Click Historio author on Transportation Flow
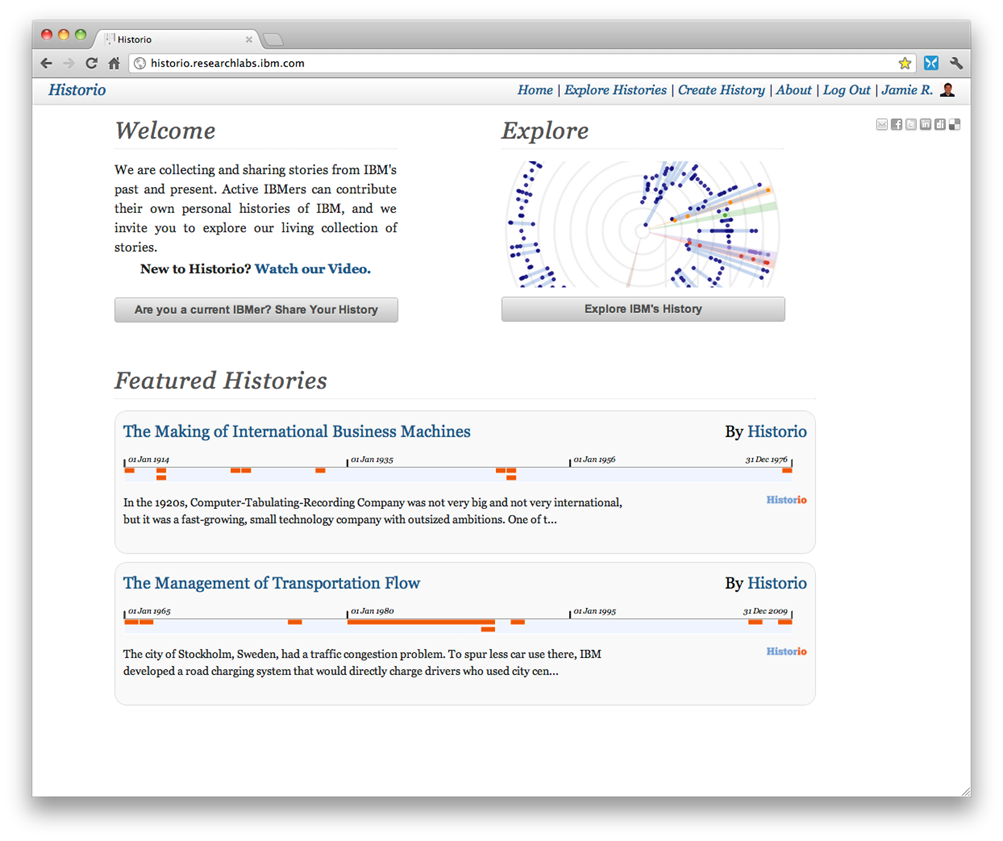 click(x=777, y=583)
